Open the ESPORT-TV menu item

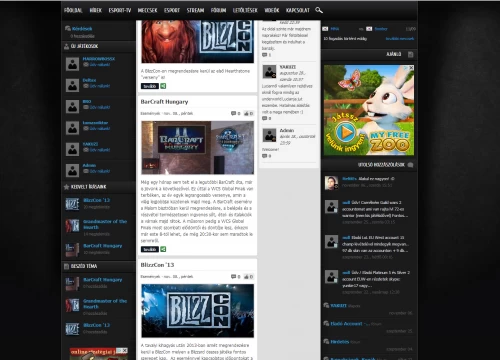[120, 10]
